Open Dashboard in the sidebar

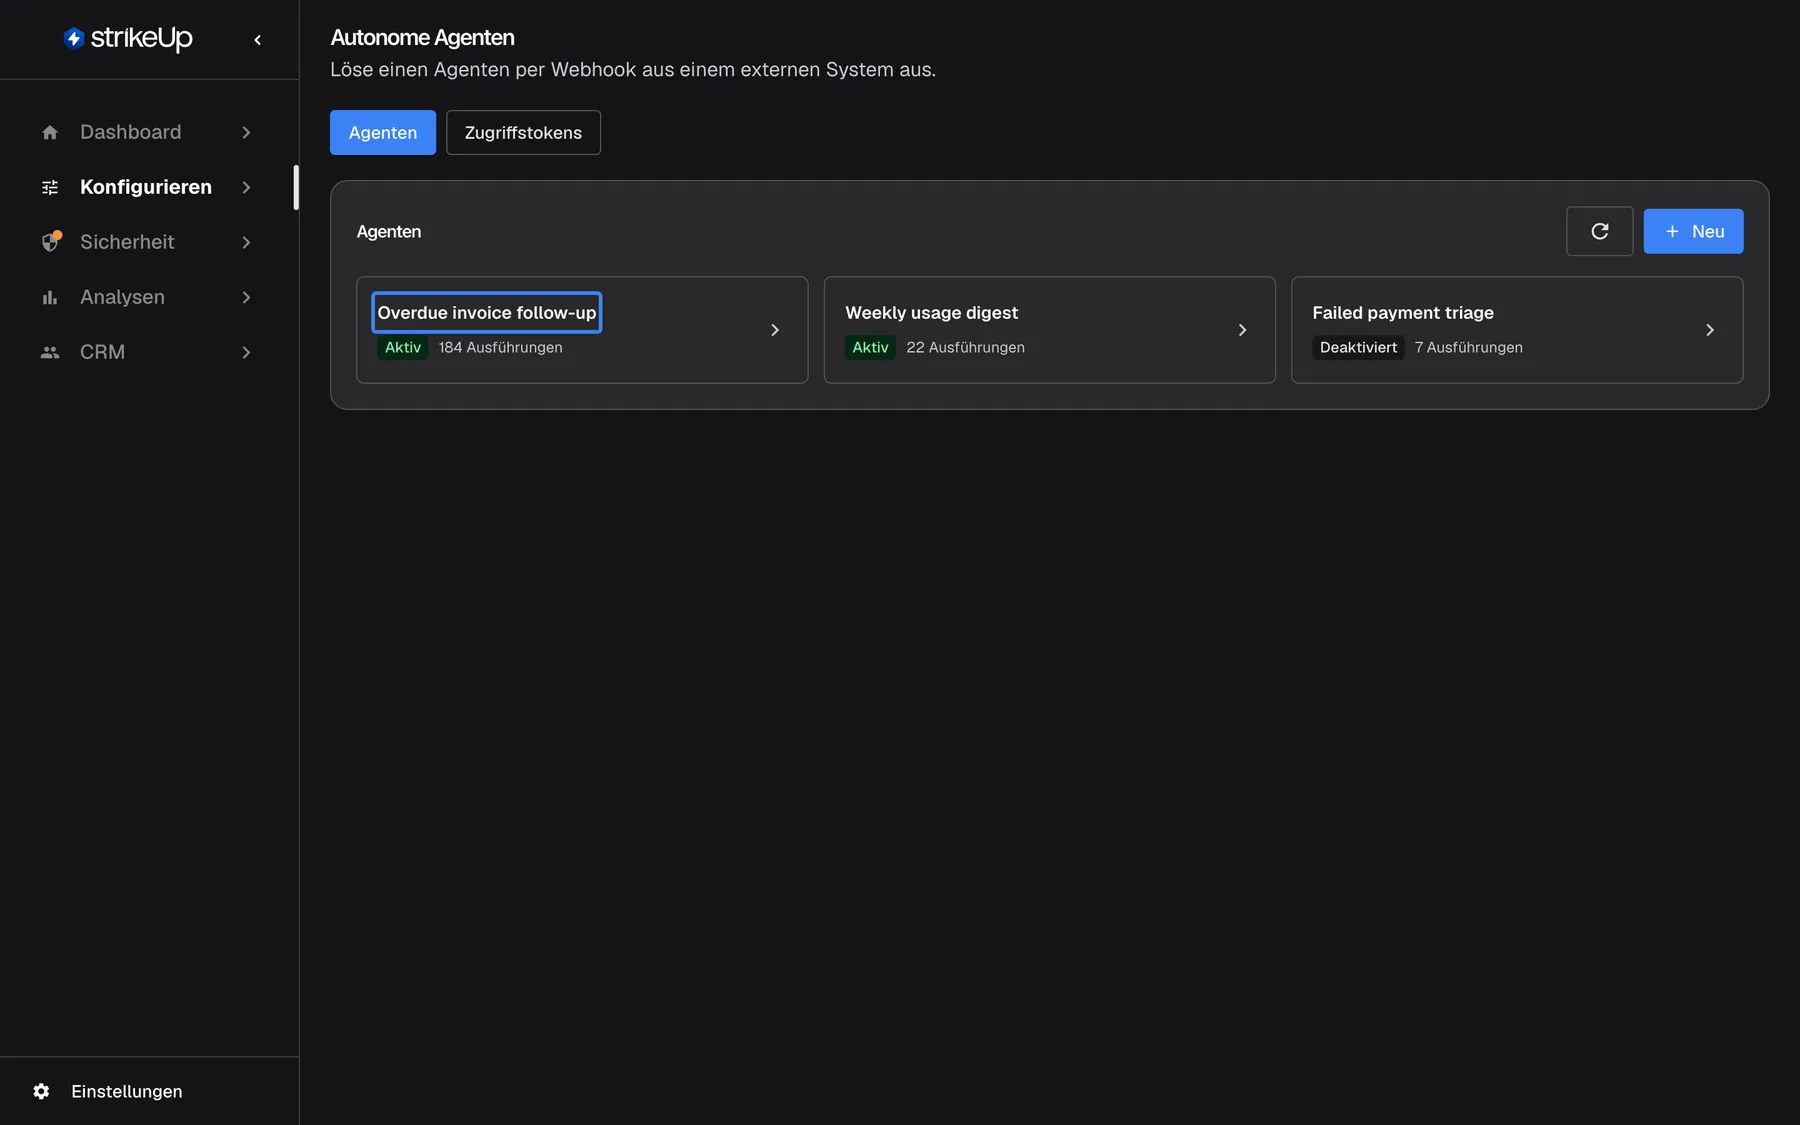tap(147, 132)
